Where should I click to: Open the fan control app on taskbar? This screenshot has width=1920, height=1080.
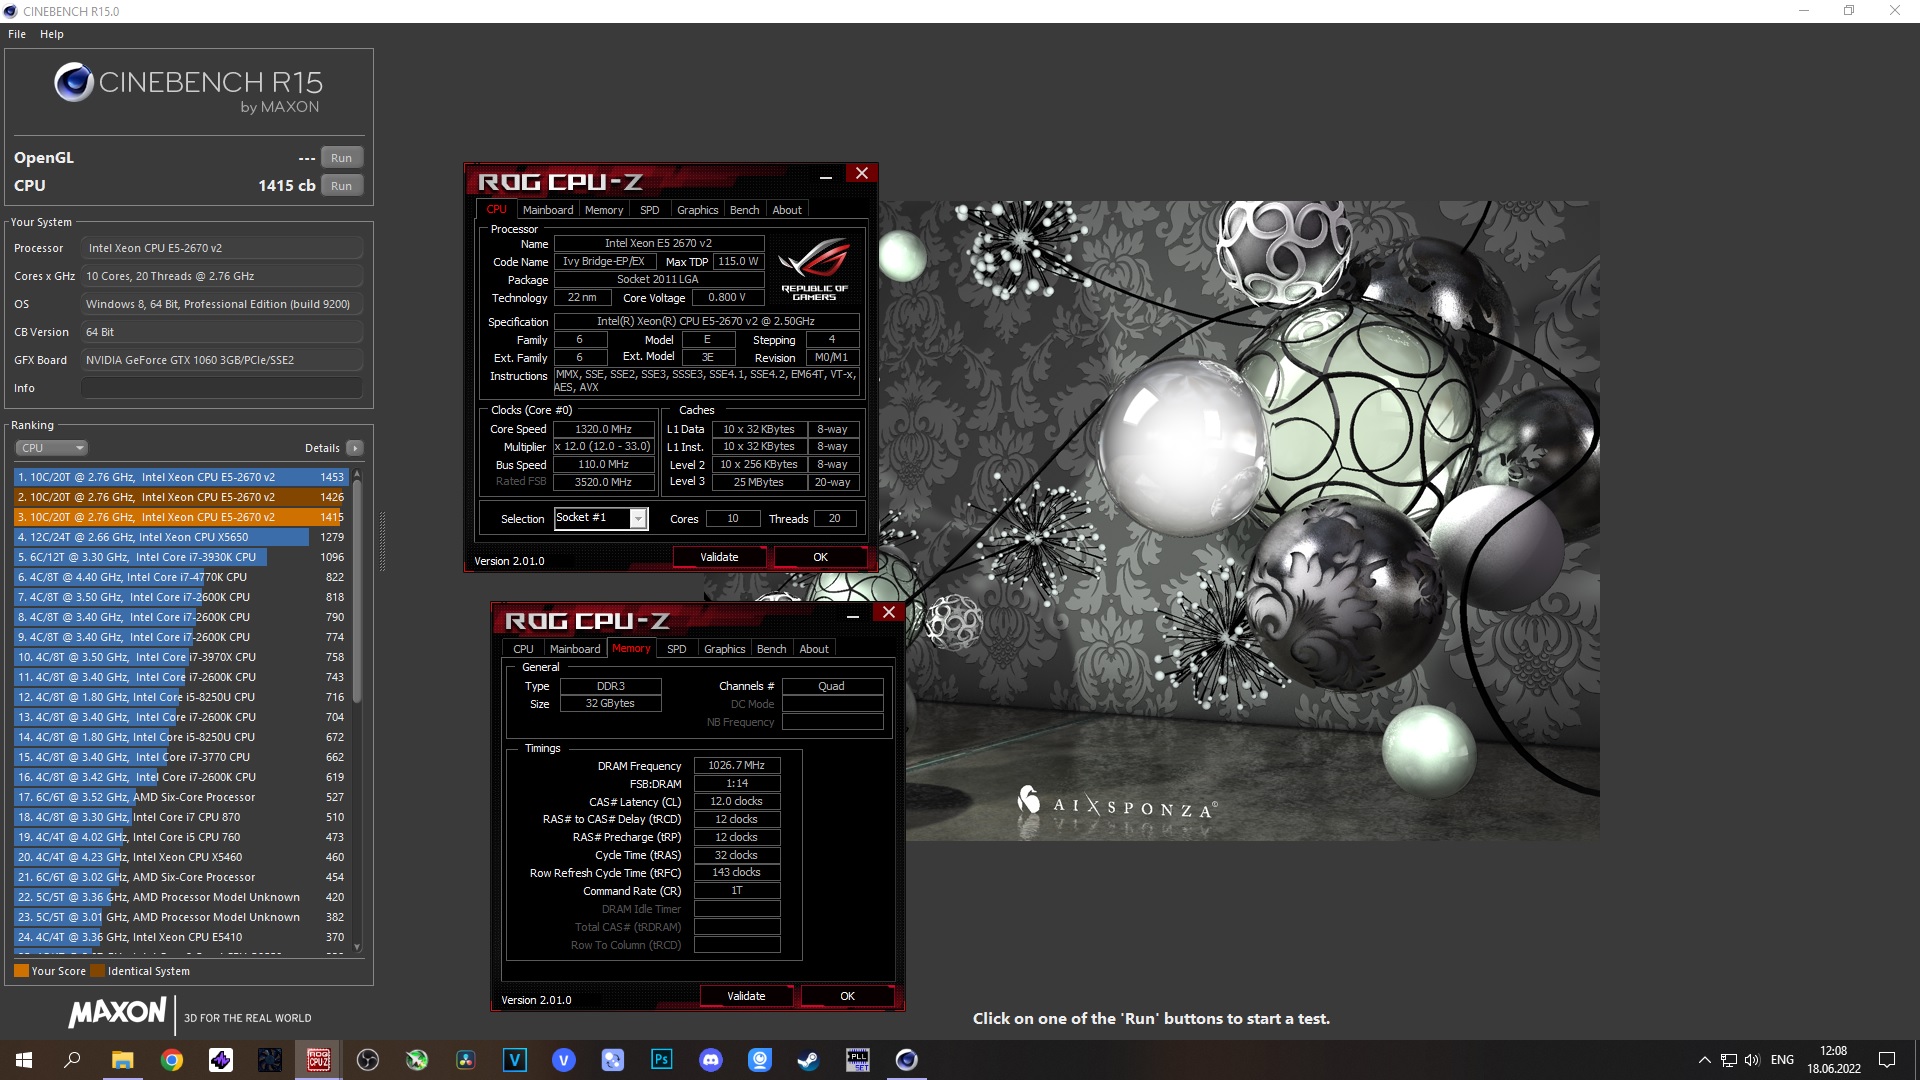[270, 1060]
